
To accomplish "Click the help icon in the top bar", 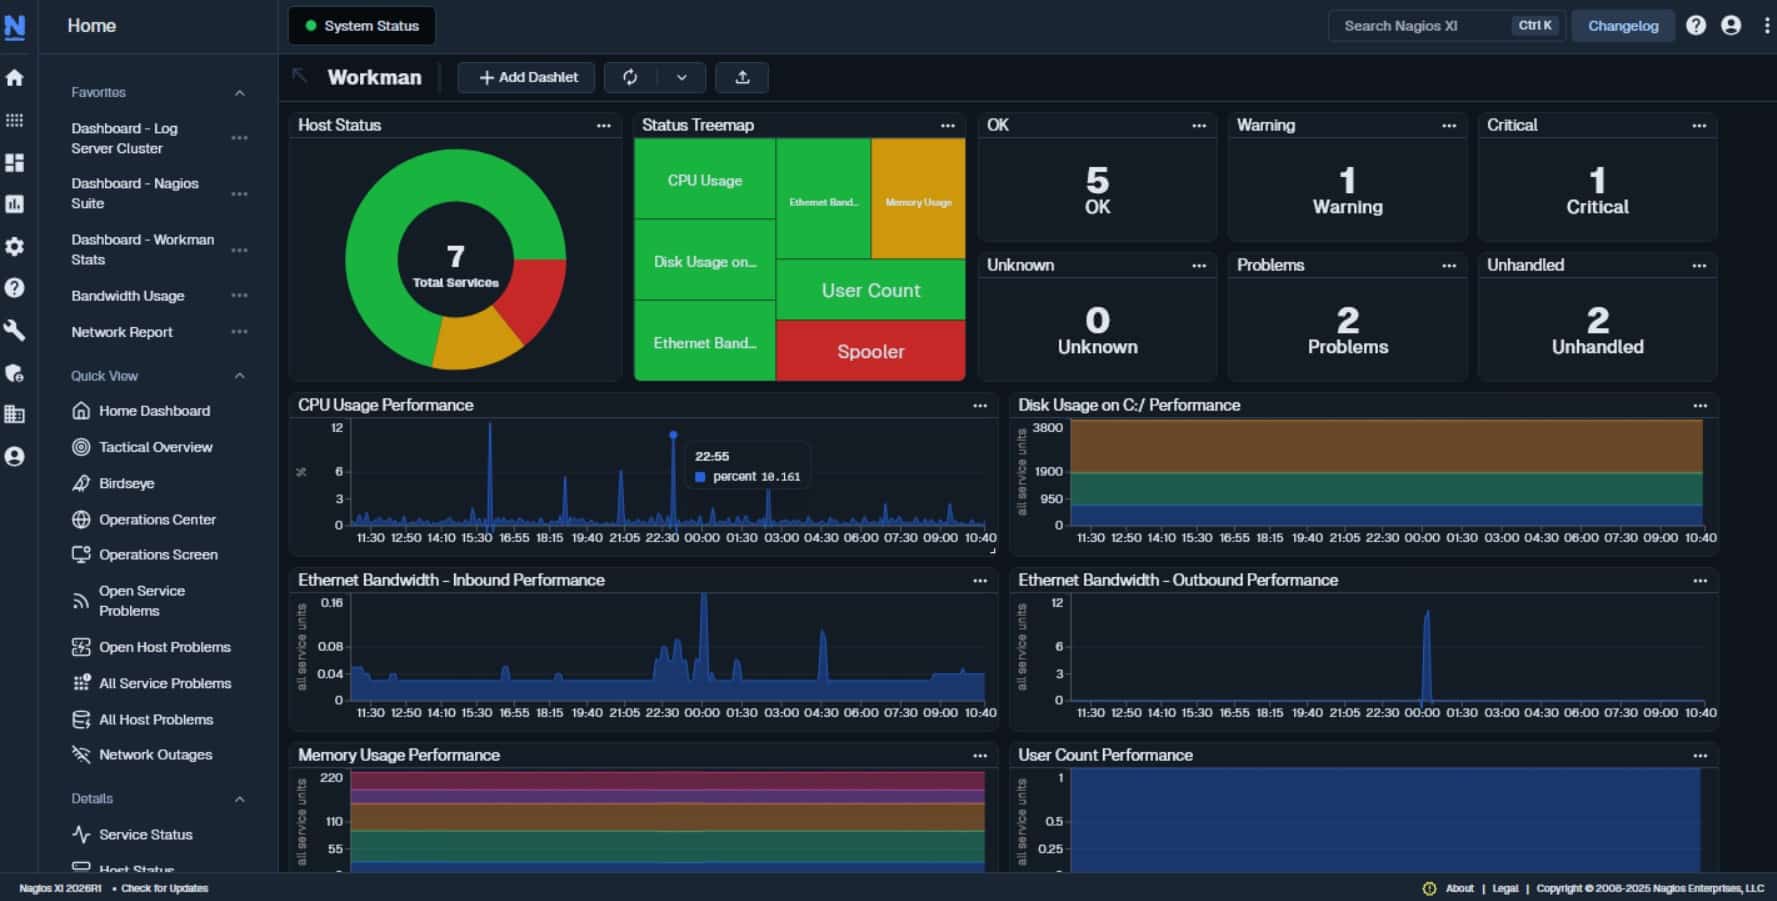I will click(x=1696, y=26).
